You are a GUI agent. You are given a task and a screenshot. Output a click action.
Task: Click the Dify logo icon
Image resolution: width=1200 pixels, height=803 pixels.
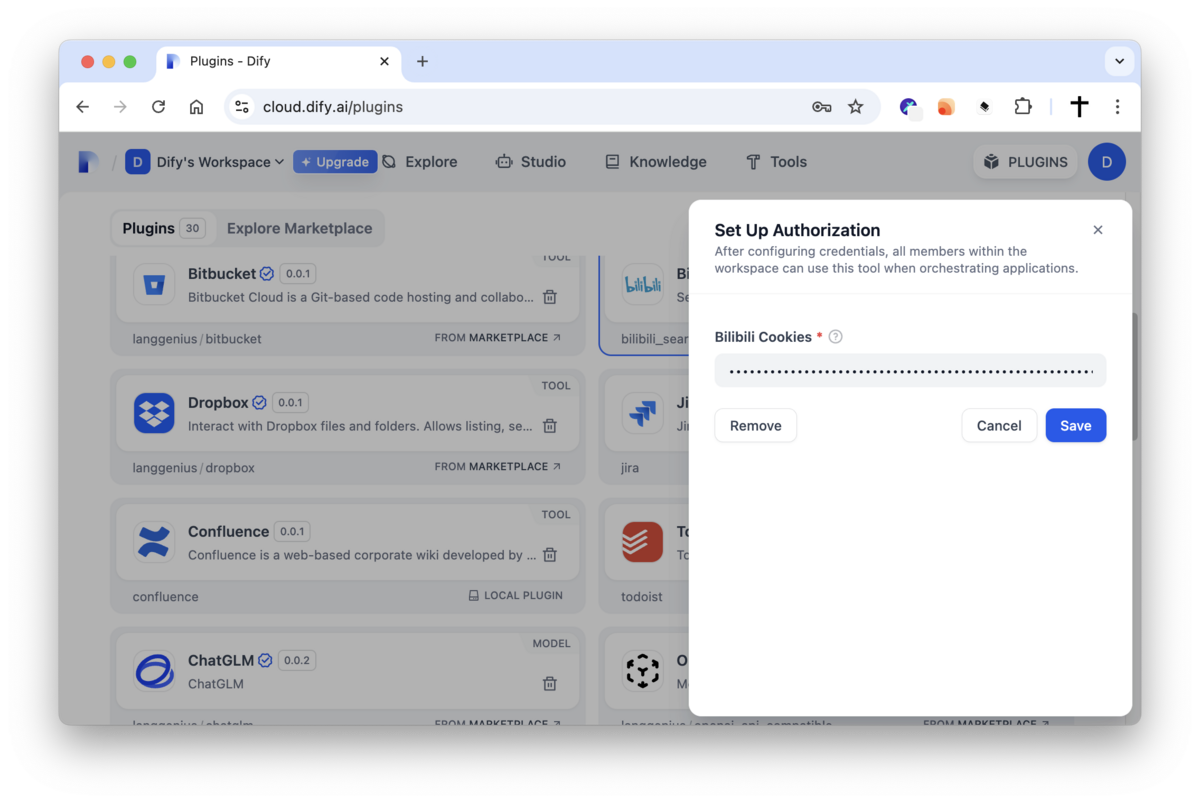click(x=88, y=162)
